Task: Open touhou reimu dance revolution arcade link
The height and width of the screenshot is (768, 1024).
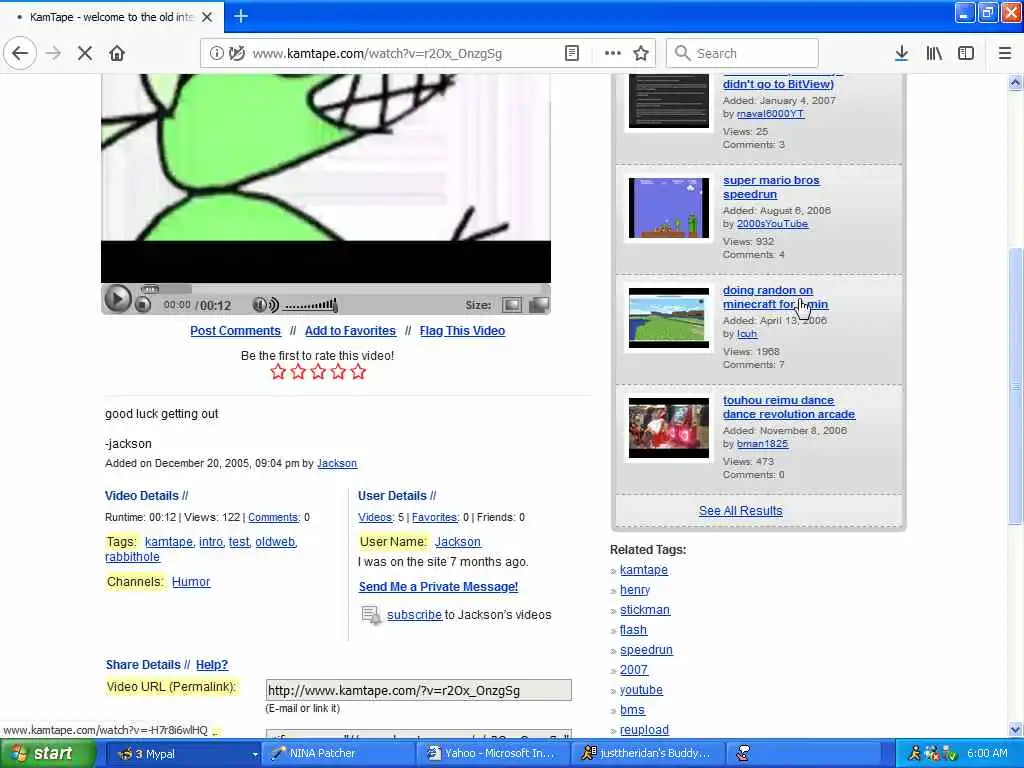Action: [788, 408]
